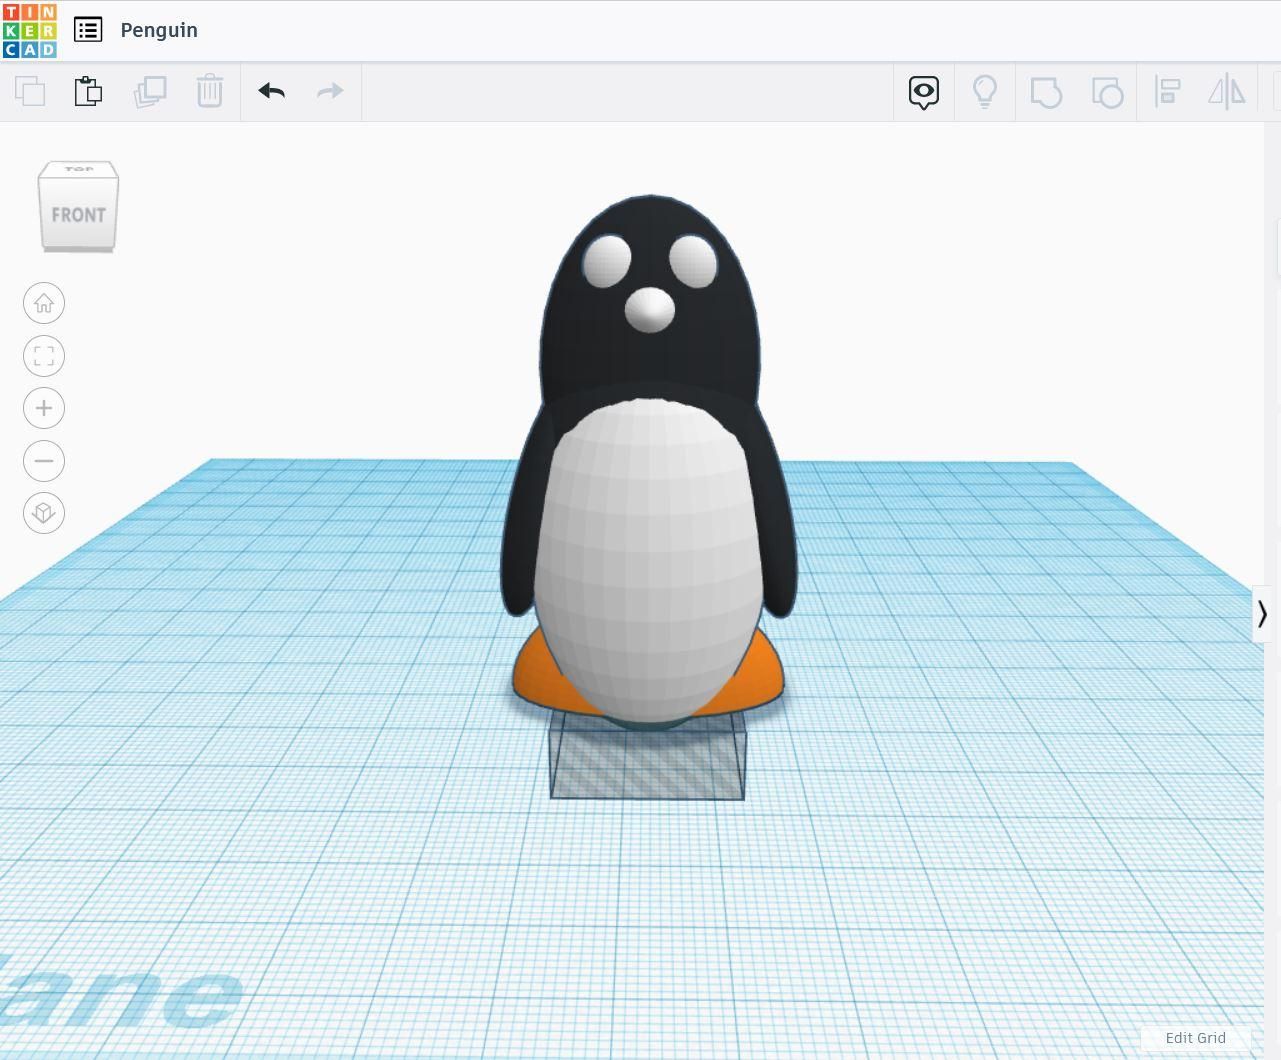1281x1060 pixels.
Task: Click the Edit Grid button
Action: [x=1196, y=1038]
